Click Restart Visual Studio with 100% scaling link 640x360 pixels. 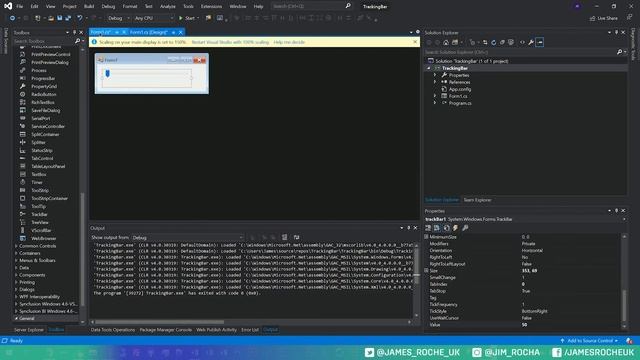tap(230, 42)
